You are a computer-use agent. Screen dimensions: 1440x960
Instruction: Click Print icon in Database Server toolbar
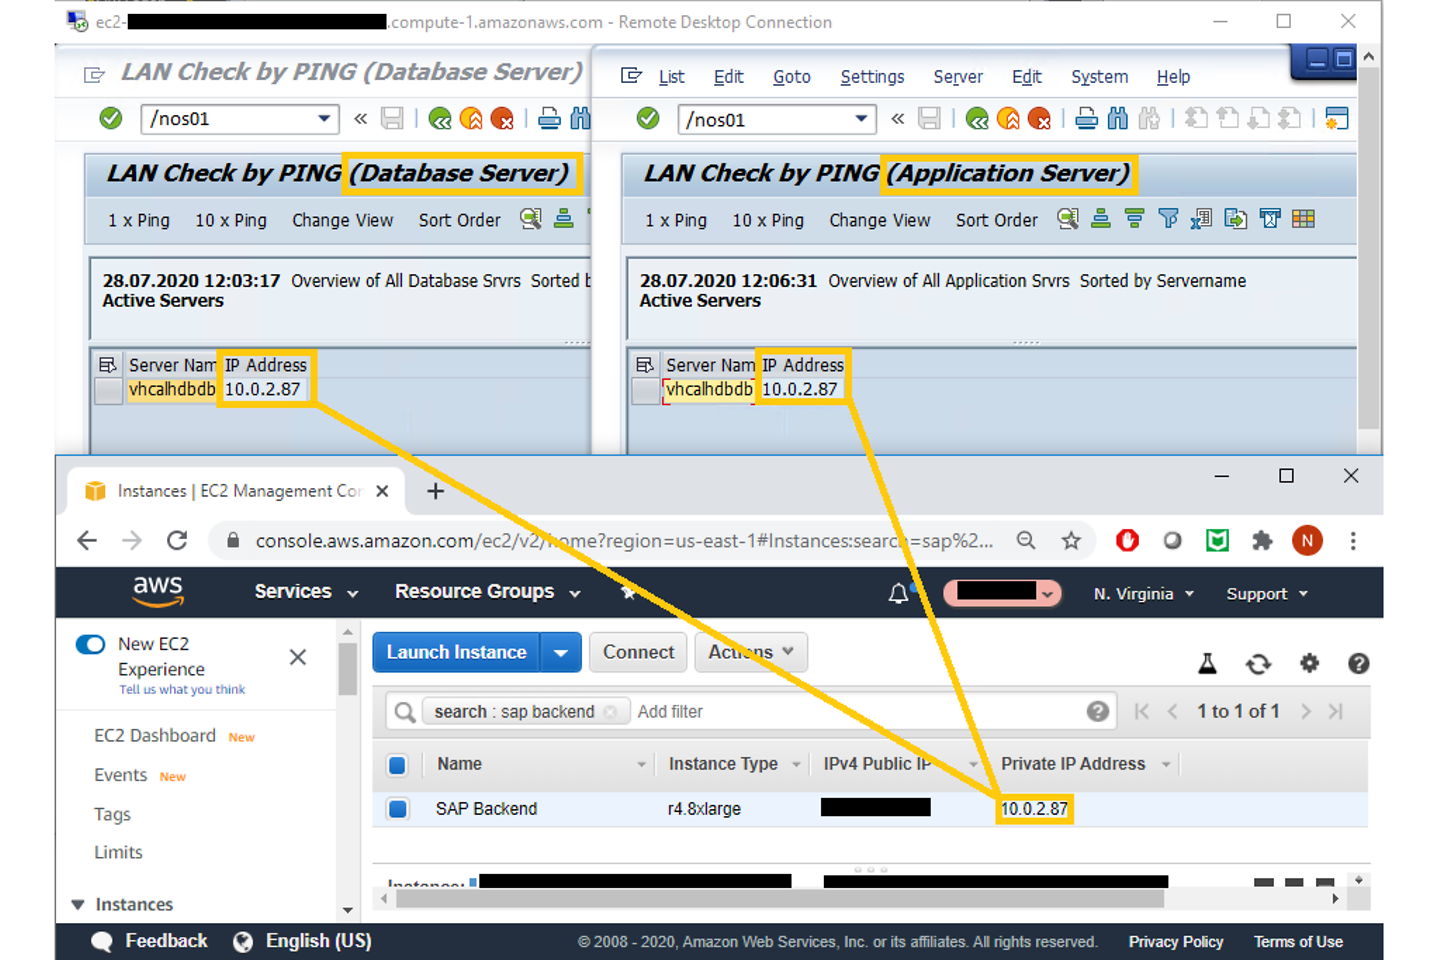point(549,120)
